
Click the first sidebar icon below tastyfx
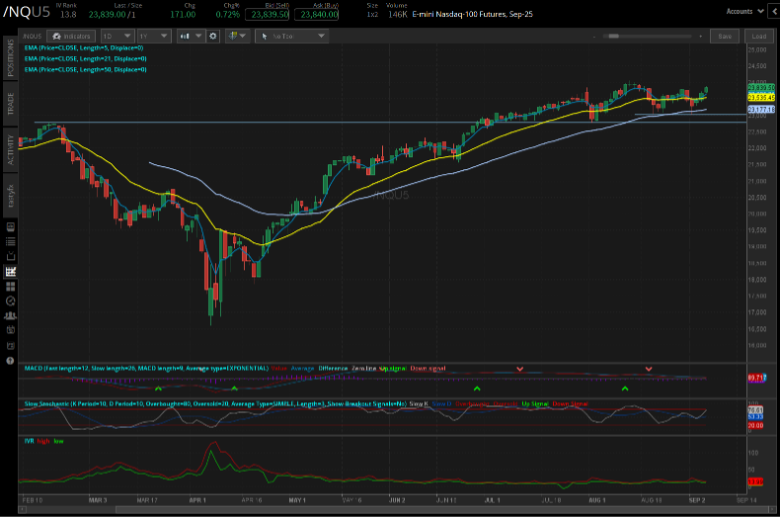pos(10,227)
